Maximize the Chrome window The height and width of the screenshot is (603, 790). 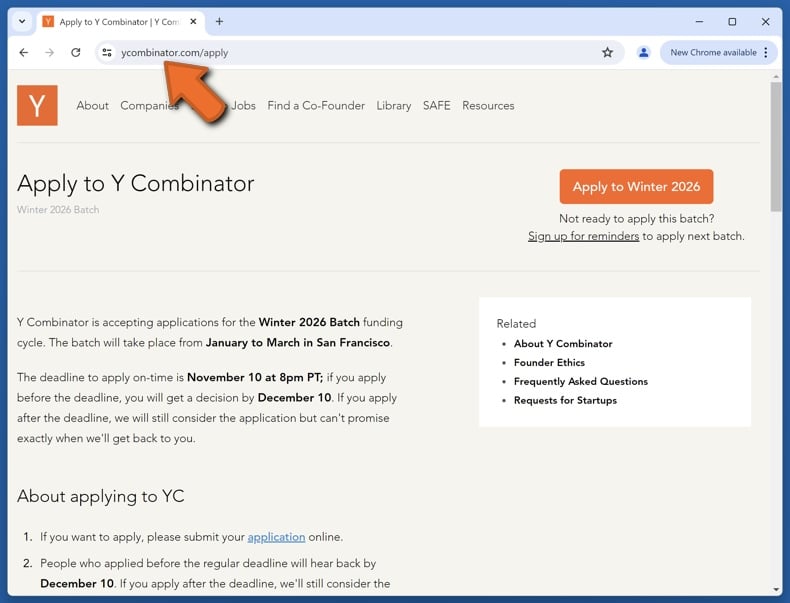pos(732,22)
